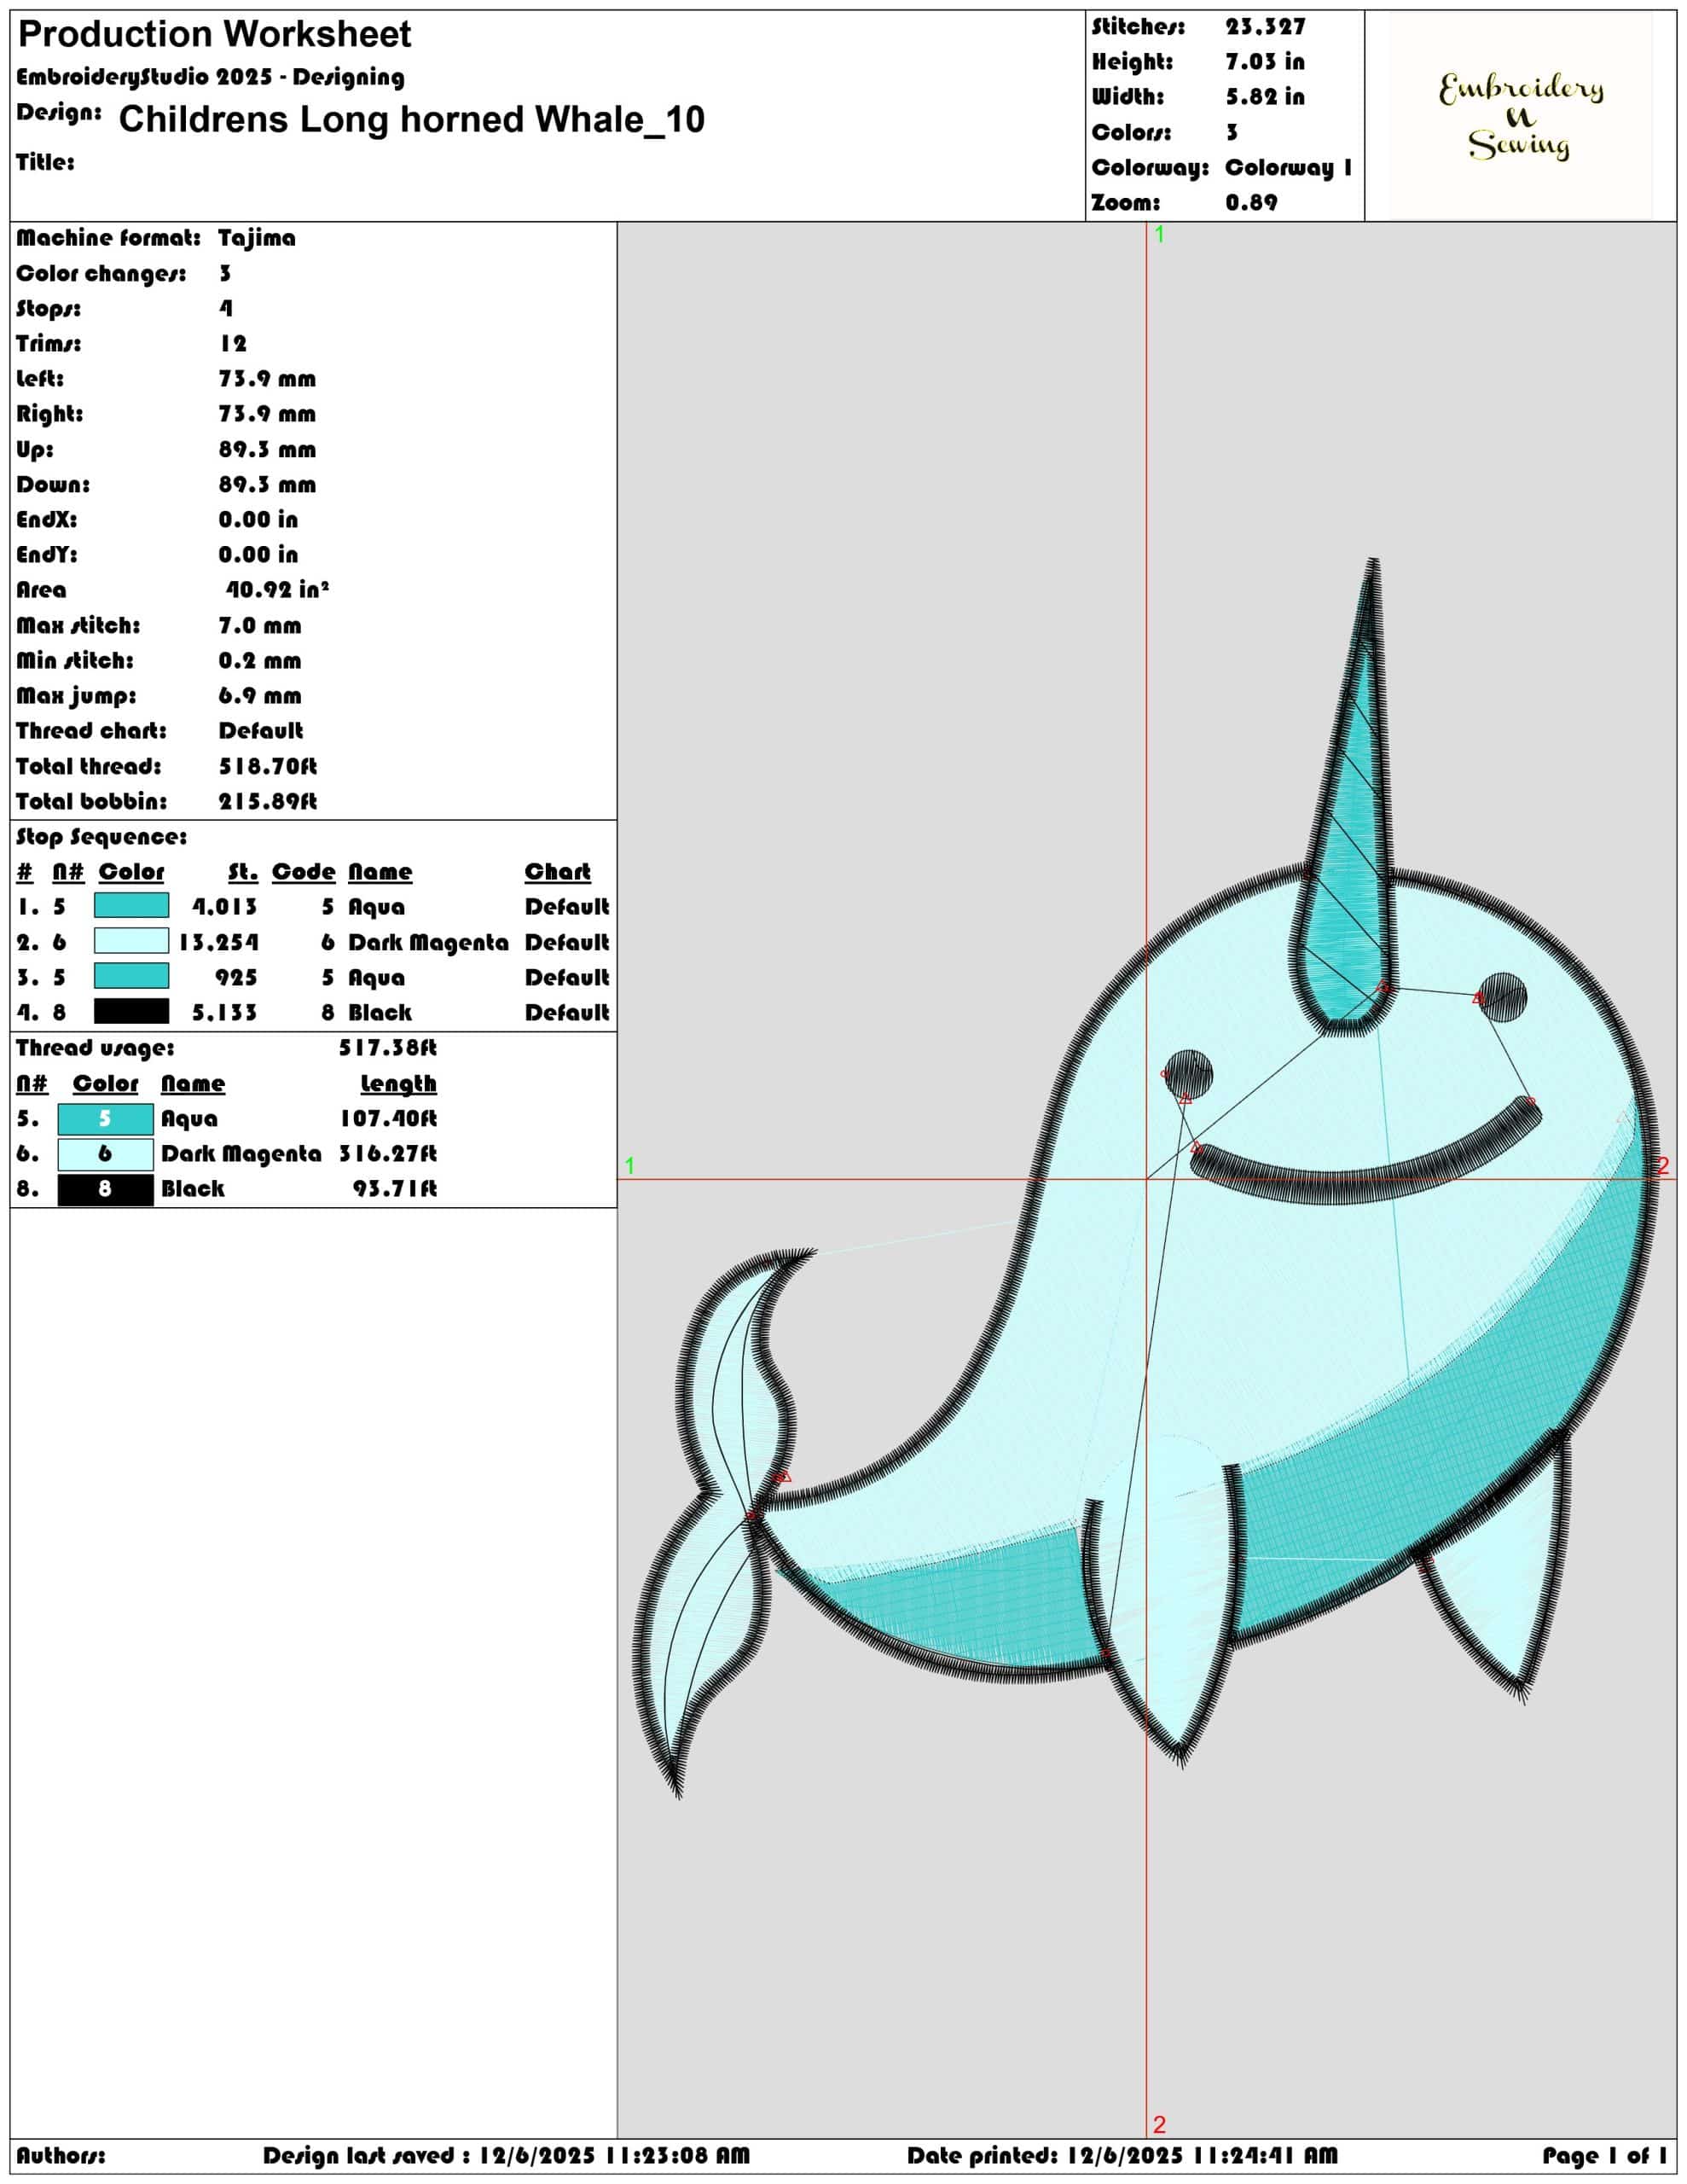Select thread usage swatch numbered 5
Image resolution: width=1687 pixels, height=2184 pixels.
tap(105, 1118)
